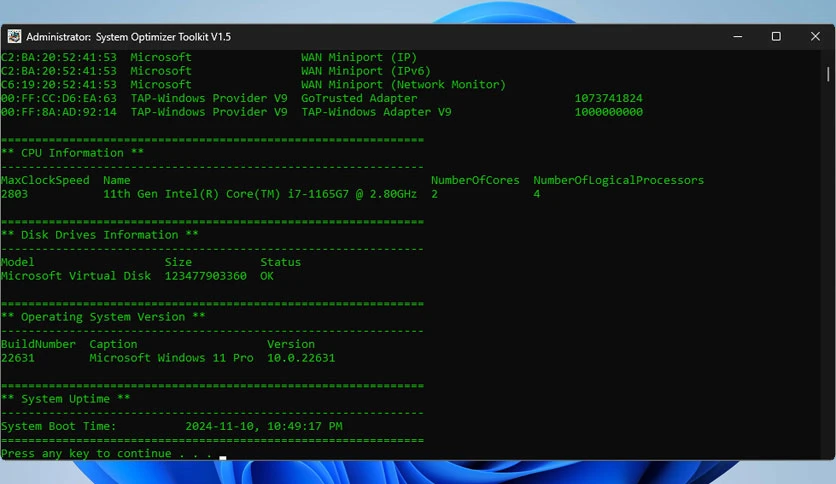This screenshot has width=836, height=484.
Task: Close the System Optimizer Toolkit window
Action: coord(815,36)
